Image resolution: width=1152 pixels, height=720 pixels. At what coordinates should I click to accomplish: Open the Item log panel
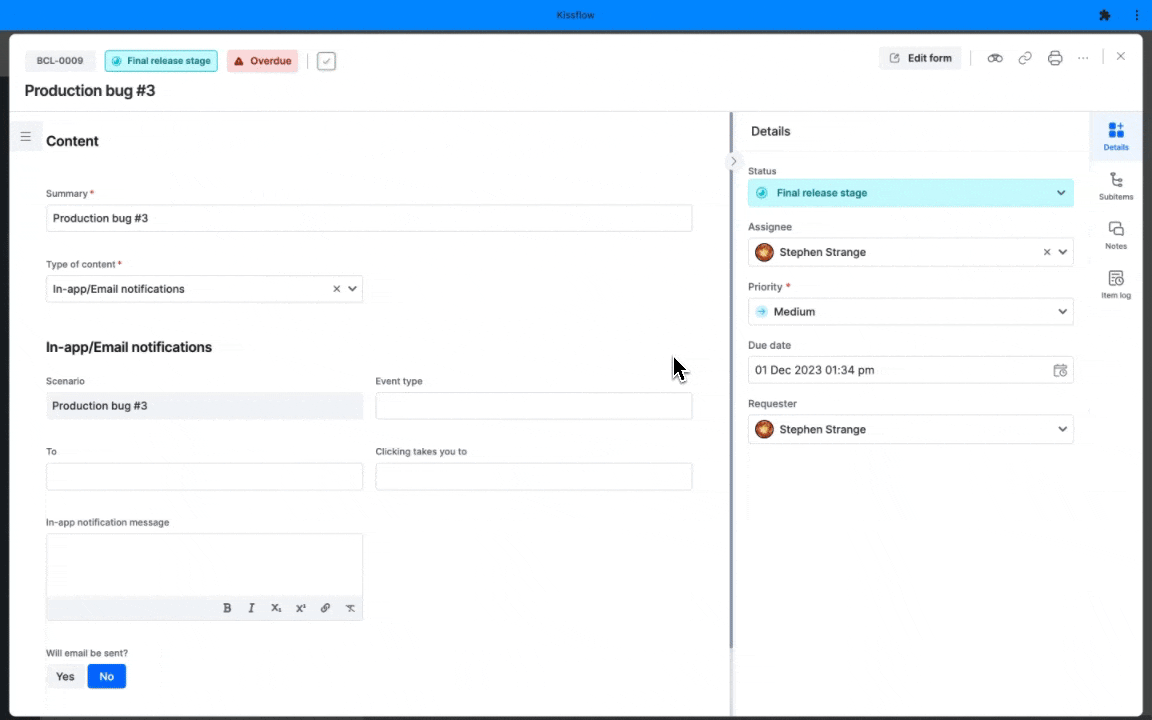1116,284
